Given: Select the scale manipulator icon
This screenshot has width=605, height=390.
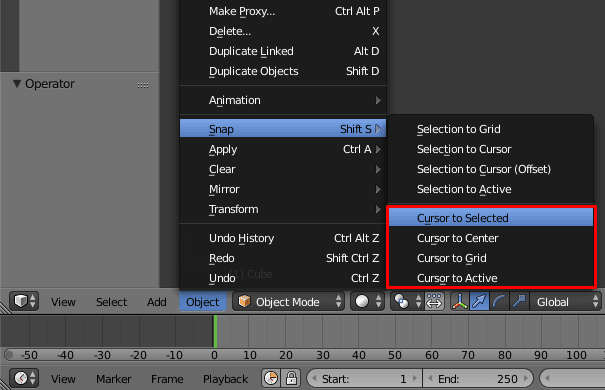Looking at the screenshot, I should pos(519,301).
